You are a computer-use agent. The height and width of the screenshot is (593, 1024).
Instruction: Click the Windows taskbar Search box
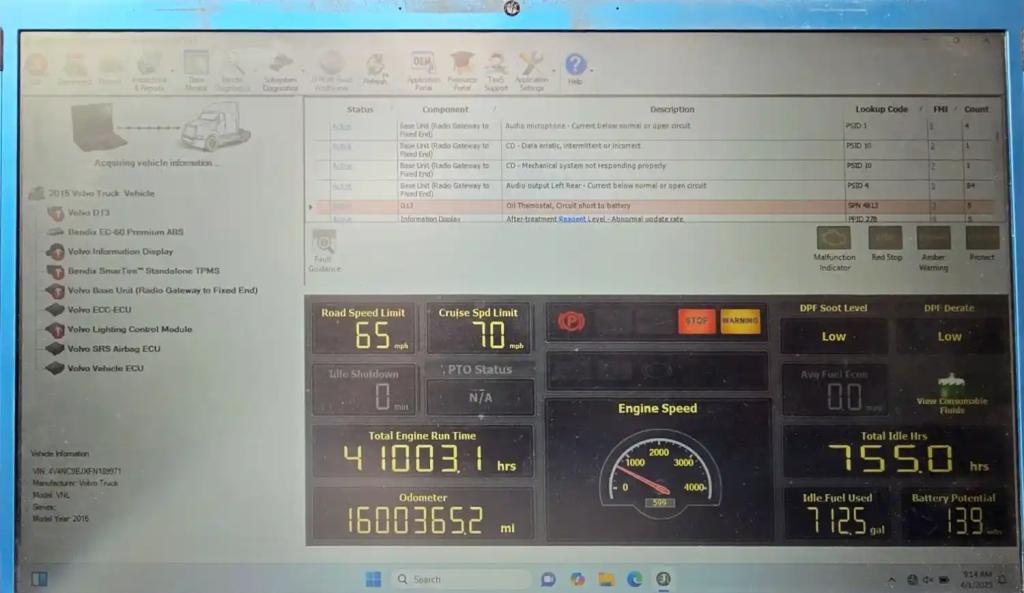[460, 579]
